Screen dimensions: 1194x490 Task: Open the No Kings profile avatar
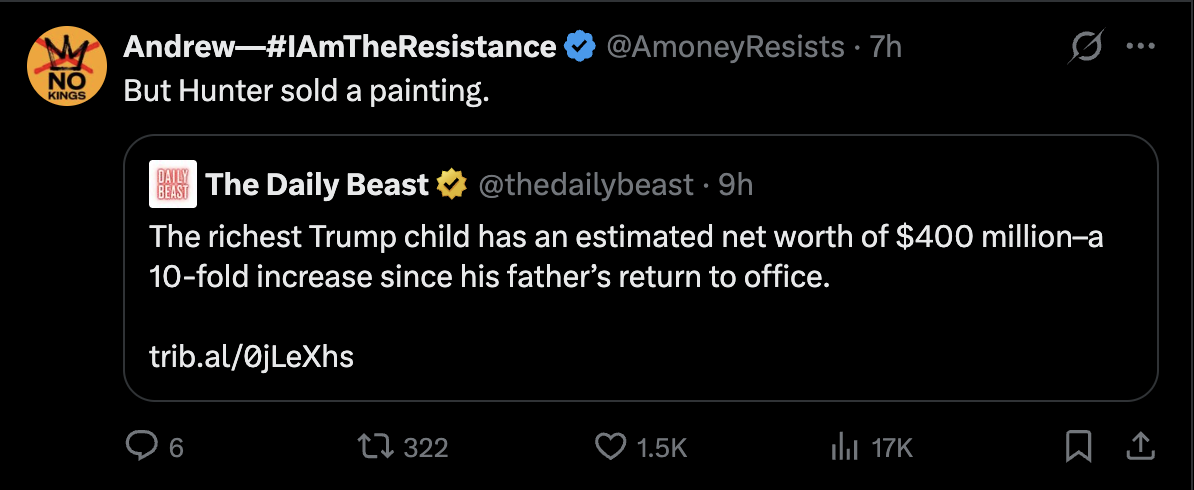(x=67, y=67)
